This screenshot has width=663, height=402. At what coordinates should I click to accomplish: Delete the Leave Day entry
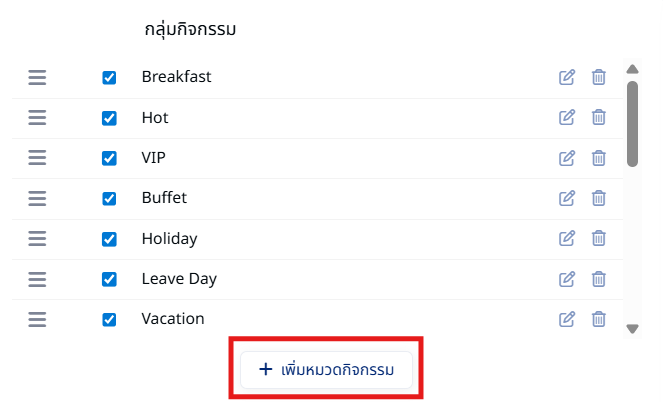click(598, 279)
